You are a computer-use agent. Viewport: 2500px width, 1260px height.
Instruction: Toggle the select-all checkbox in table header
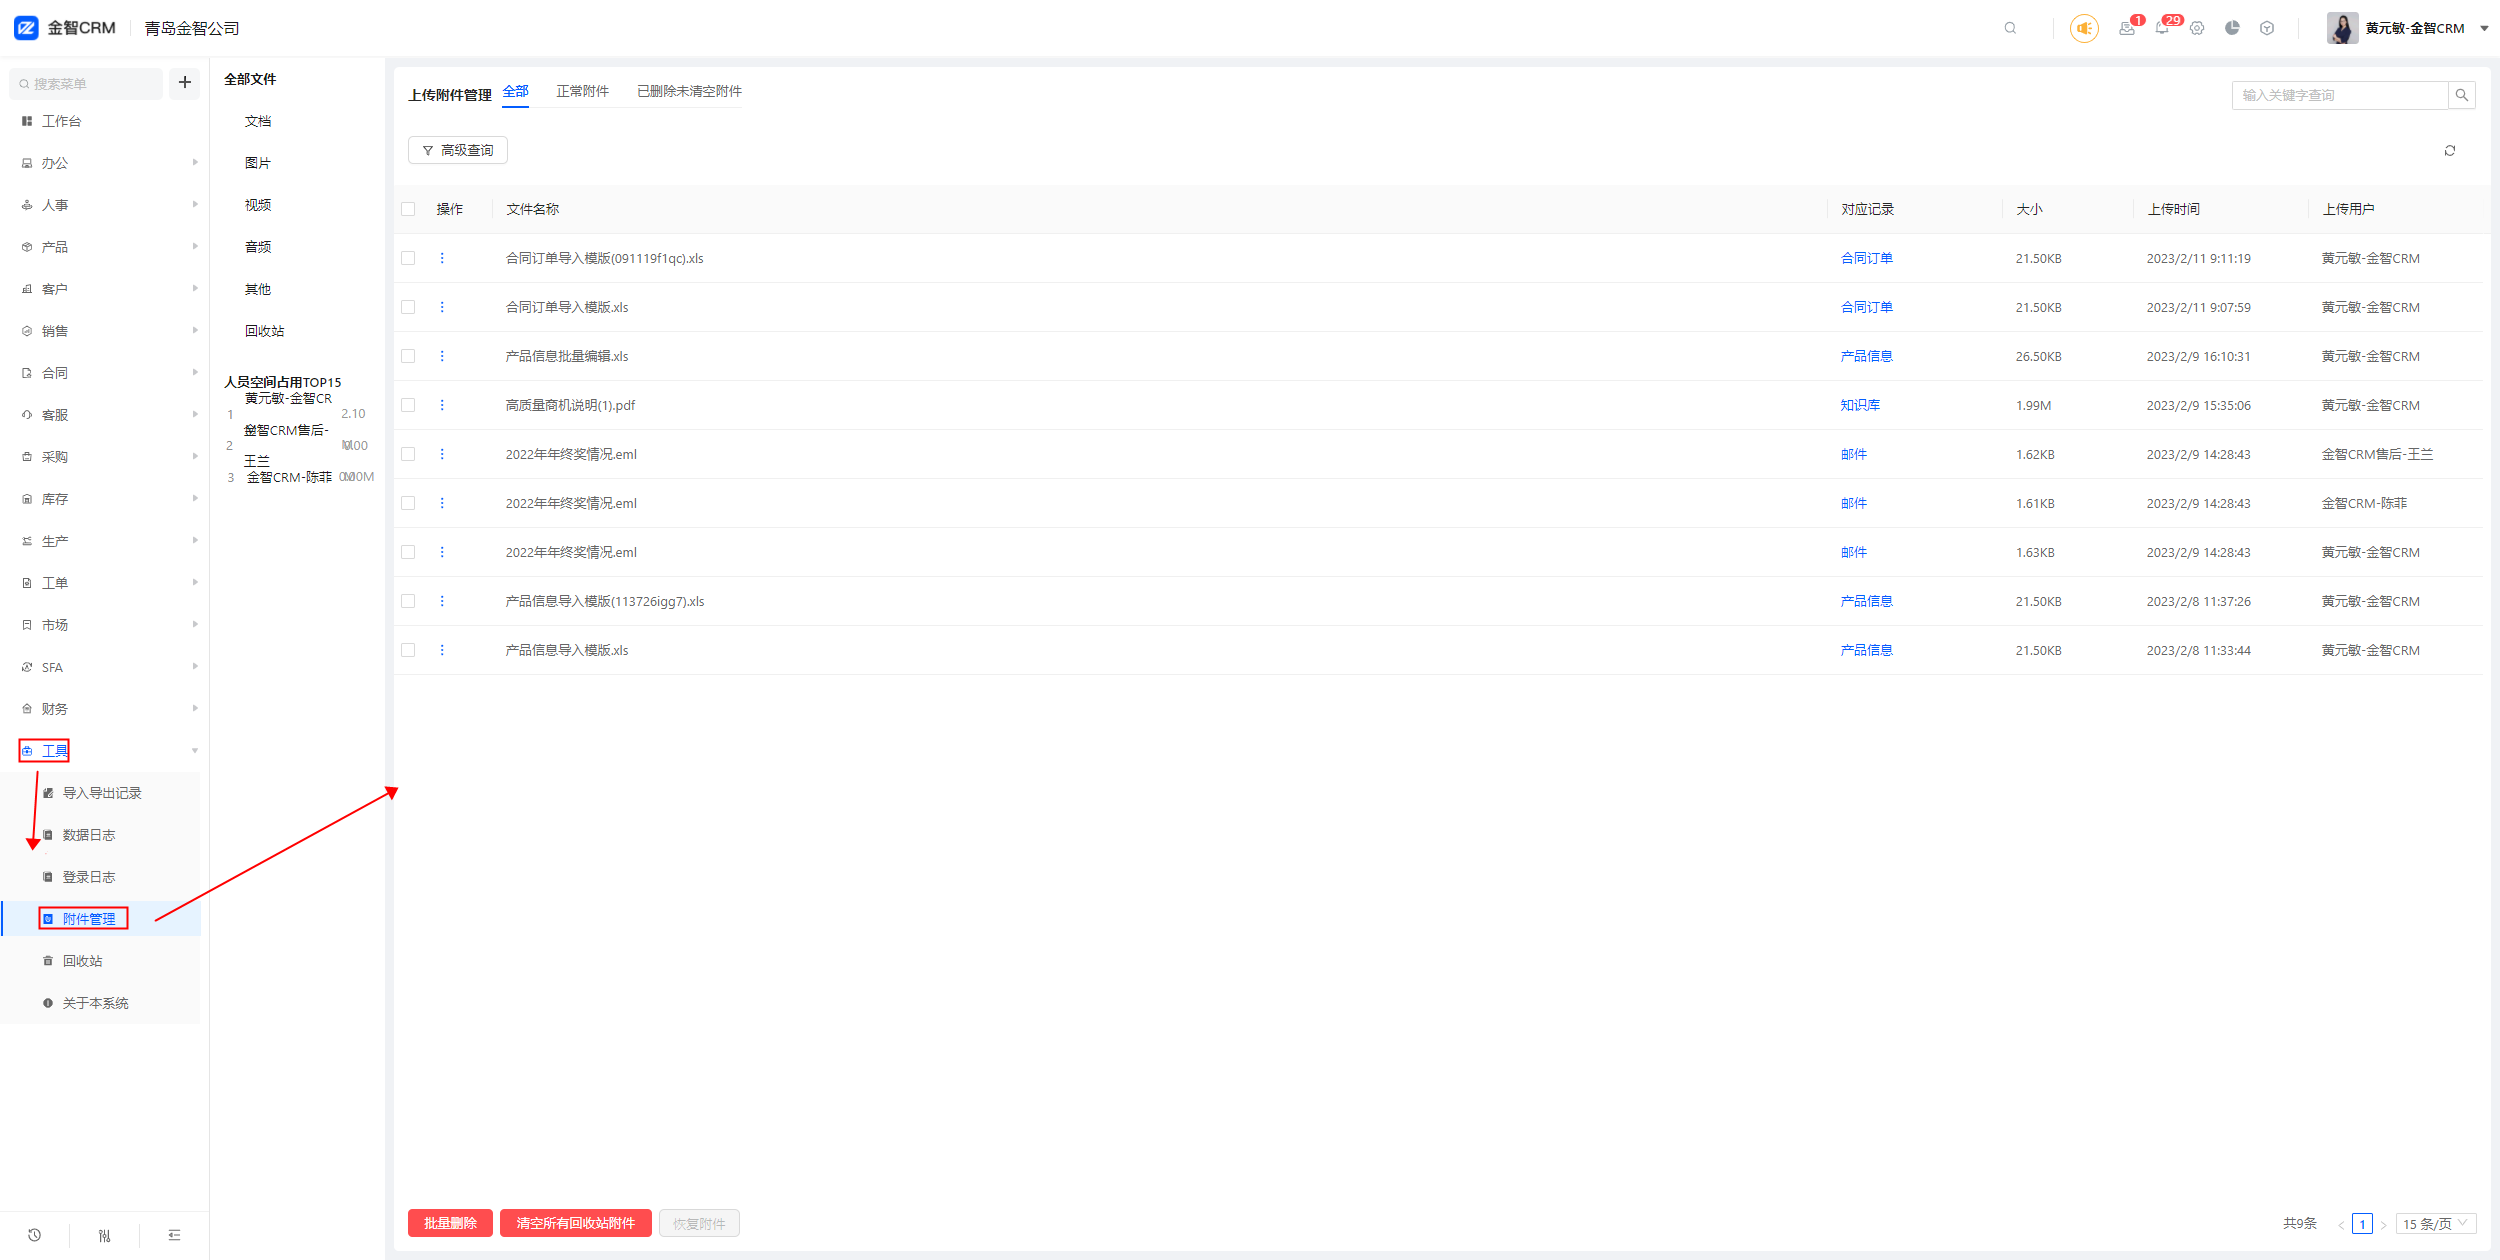point(408,209)
